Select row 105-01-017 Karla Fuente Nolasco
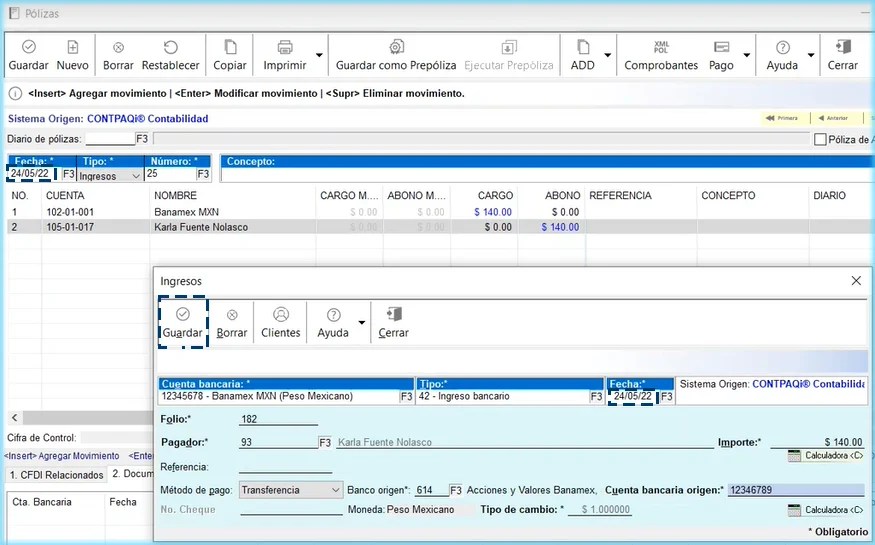The image size is (875, 545). (438, 227)
